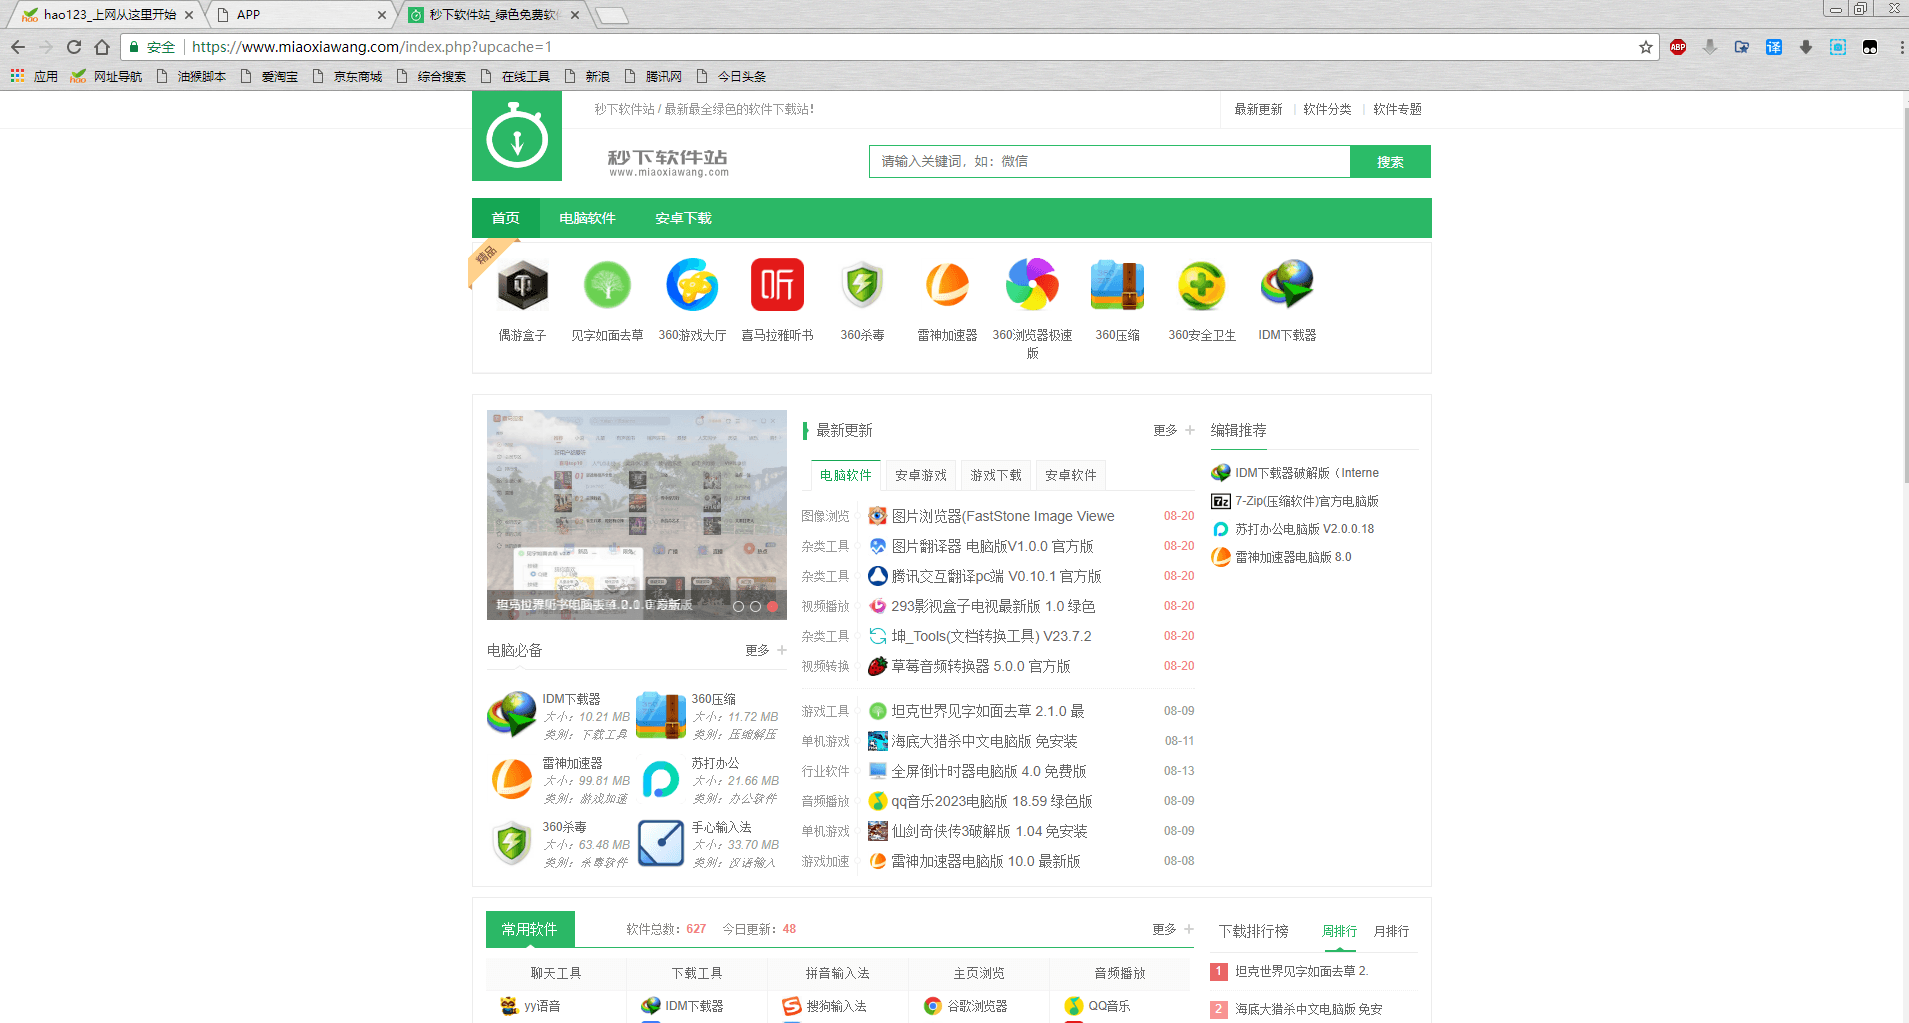Open the 首页 navigation tab
The image size is (1909, 1023).
pos(506,218)
